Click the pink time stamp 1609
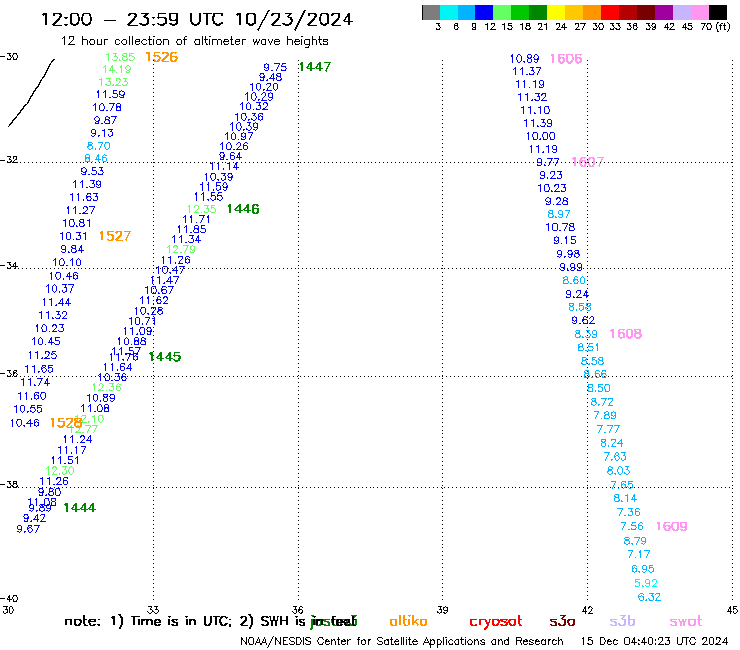Screen dimensions: 740x650 pyautogui.click(x=672, y=526)
